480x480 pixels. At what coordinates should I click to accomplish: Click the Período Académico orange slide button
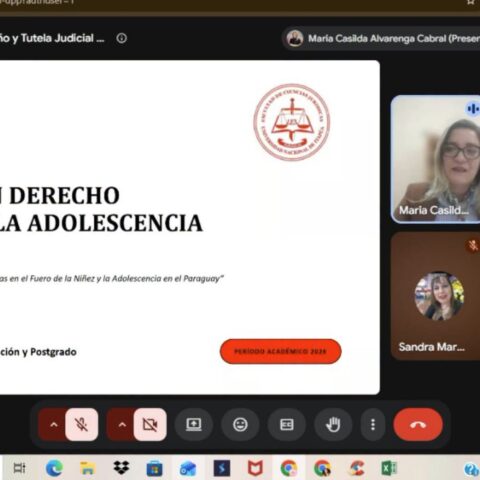click(280, 351)
